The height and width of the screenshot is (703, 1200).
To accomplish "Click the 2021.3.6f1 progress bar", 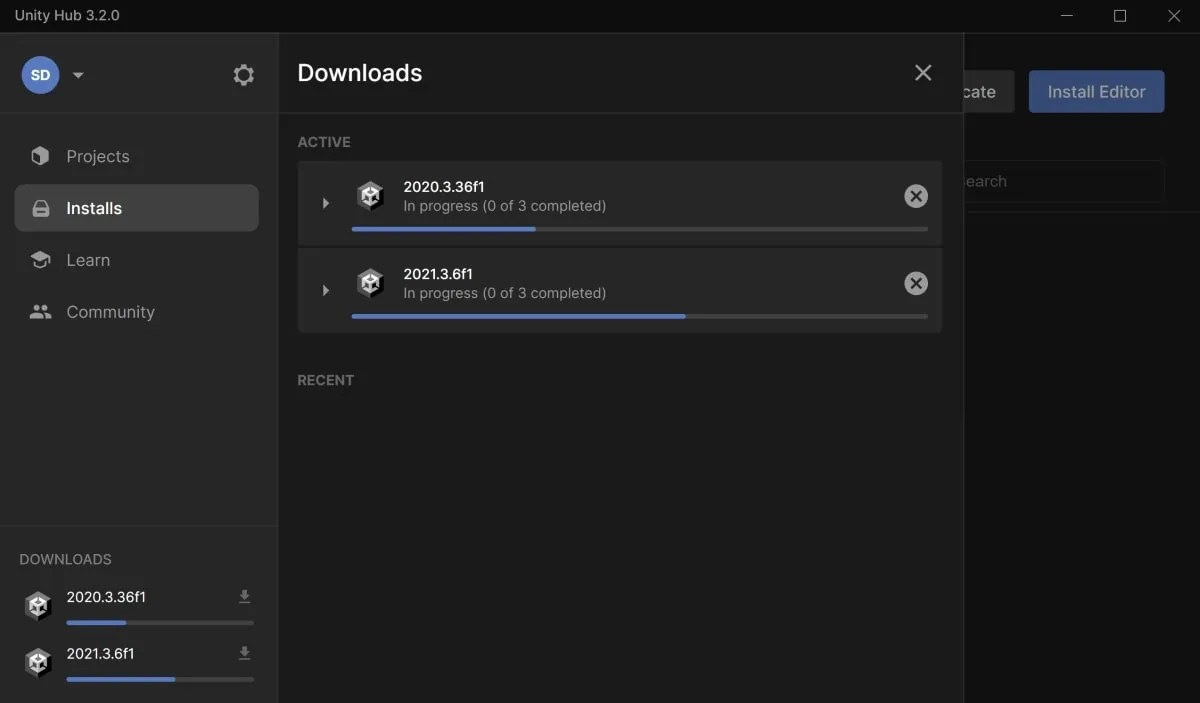I will click(x=640, y=316).
